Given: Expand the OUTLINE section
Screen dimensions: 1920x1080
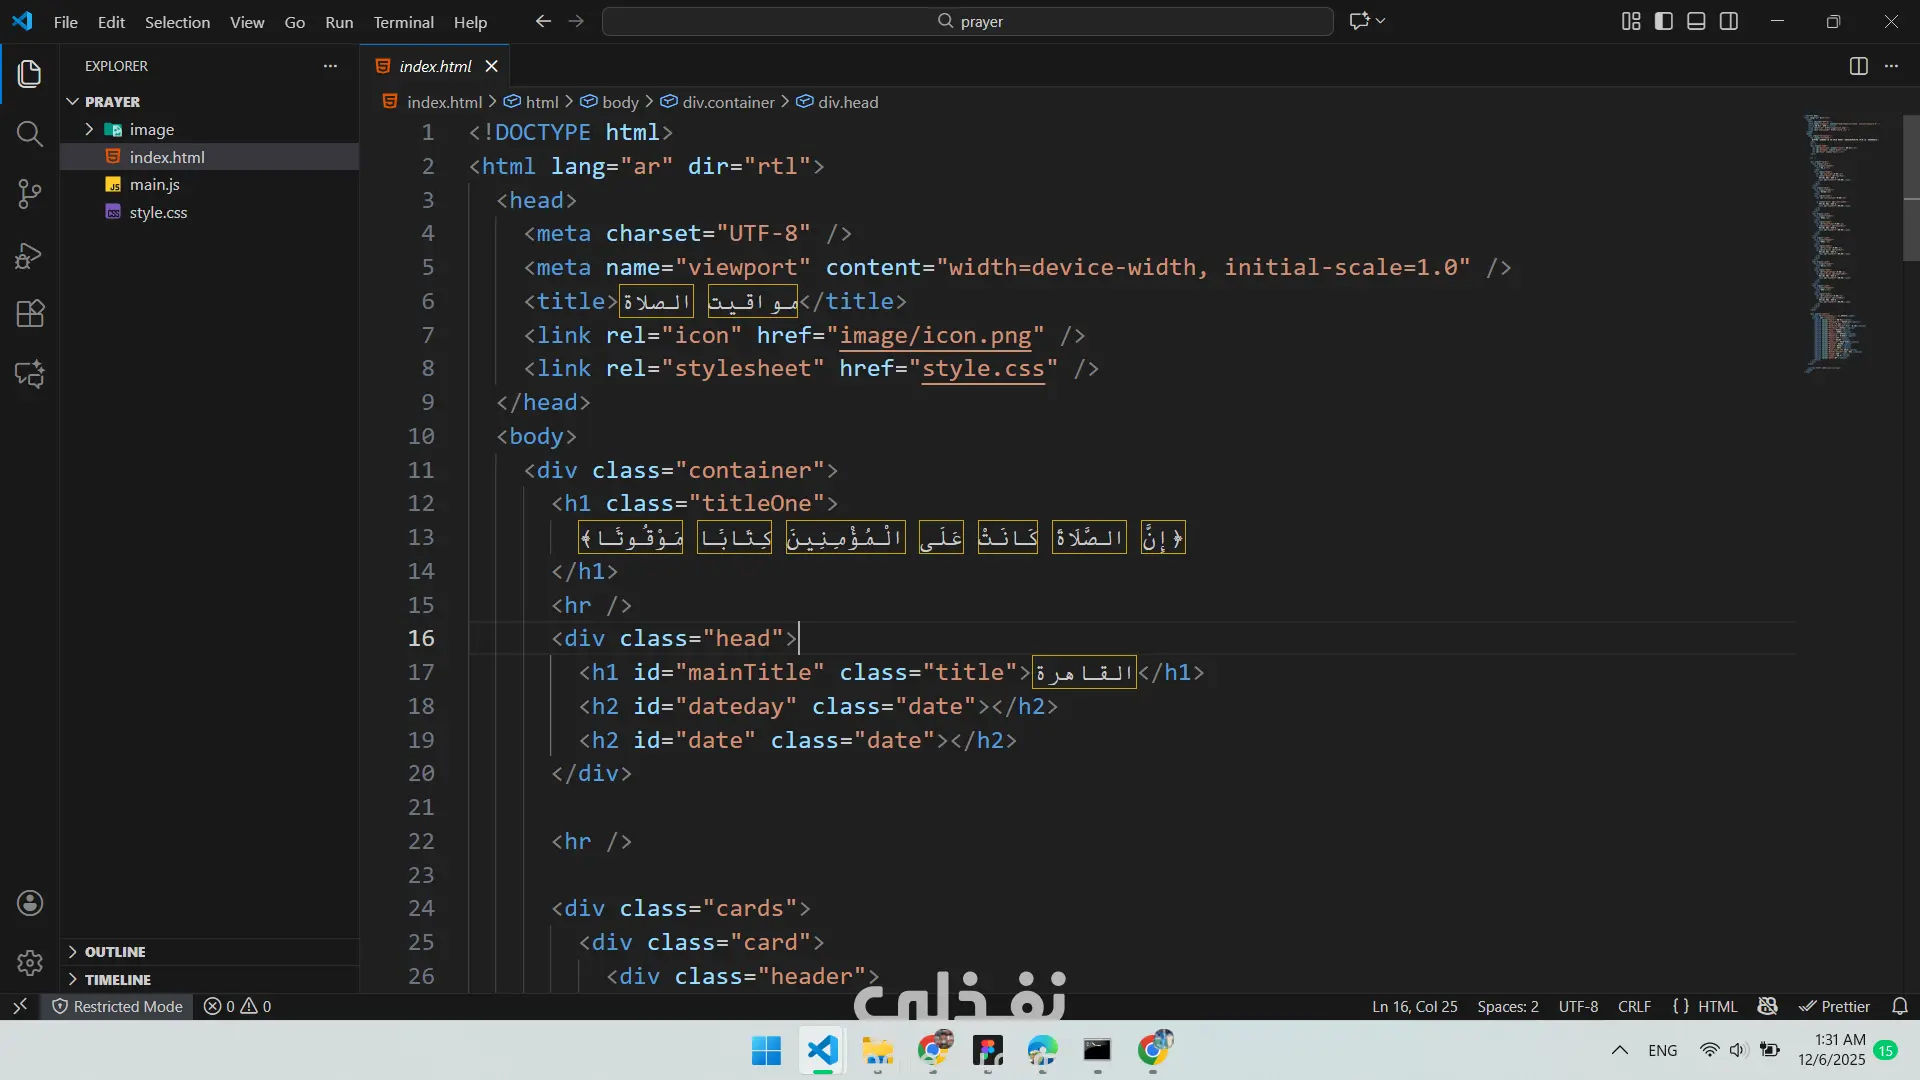Looking at the screenshot, I should pos(115,951).
